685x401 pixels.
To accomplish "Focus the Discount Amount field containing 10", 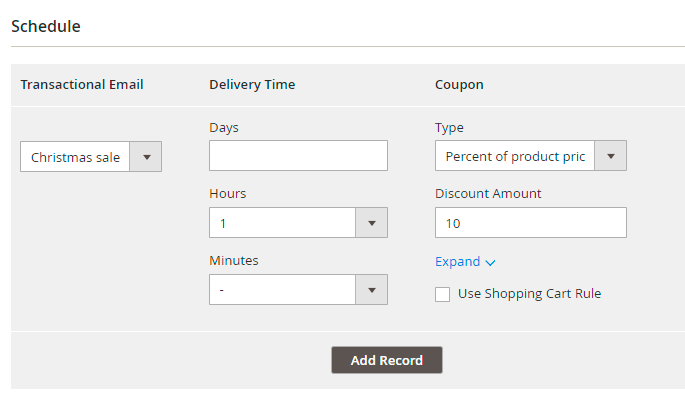I will [x=531, y=223].
